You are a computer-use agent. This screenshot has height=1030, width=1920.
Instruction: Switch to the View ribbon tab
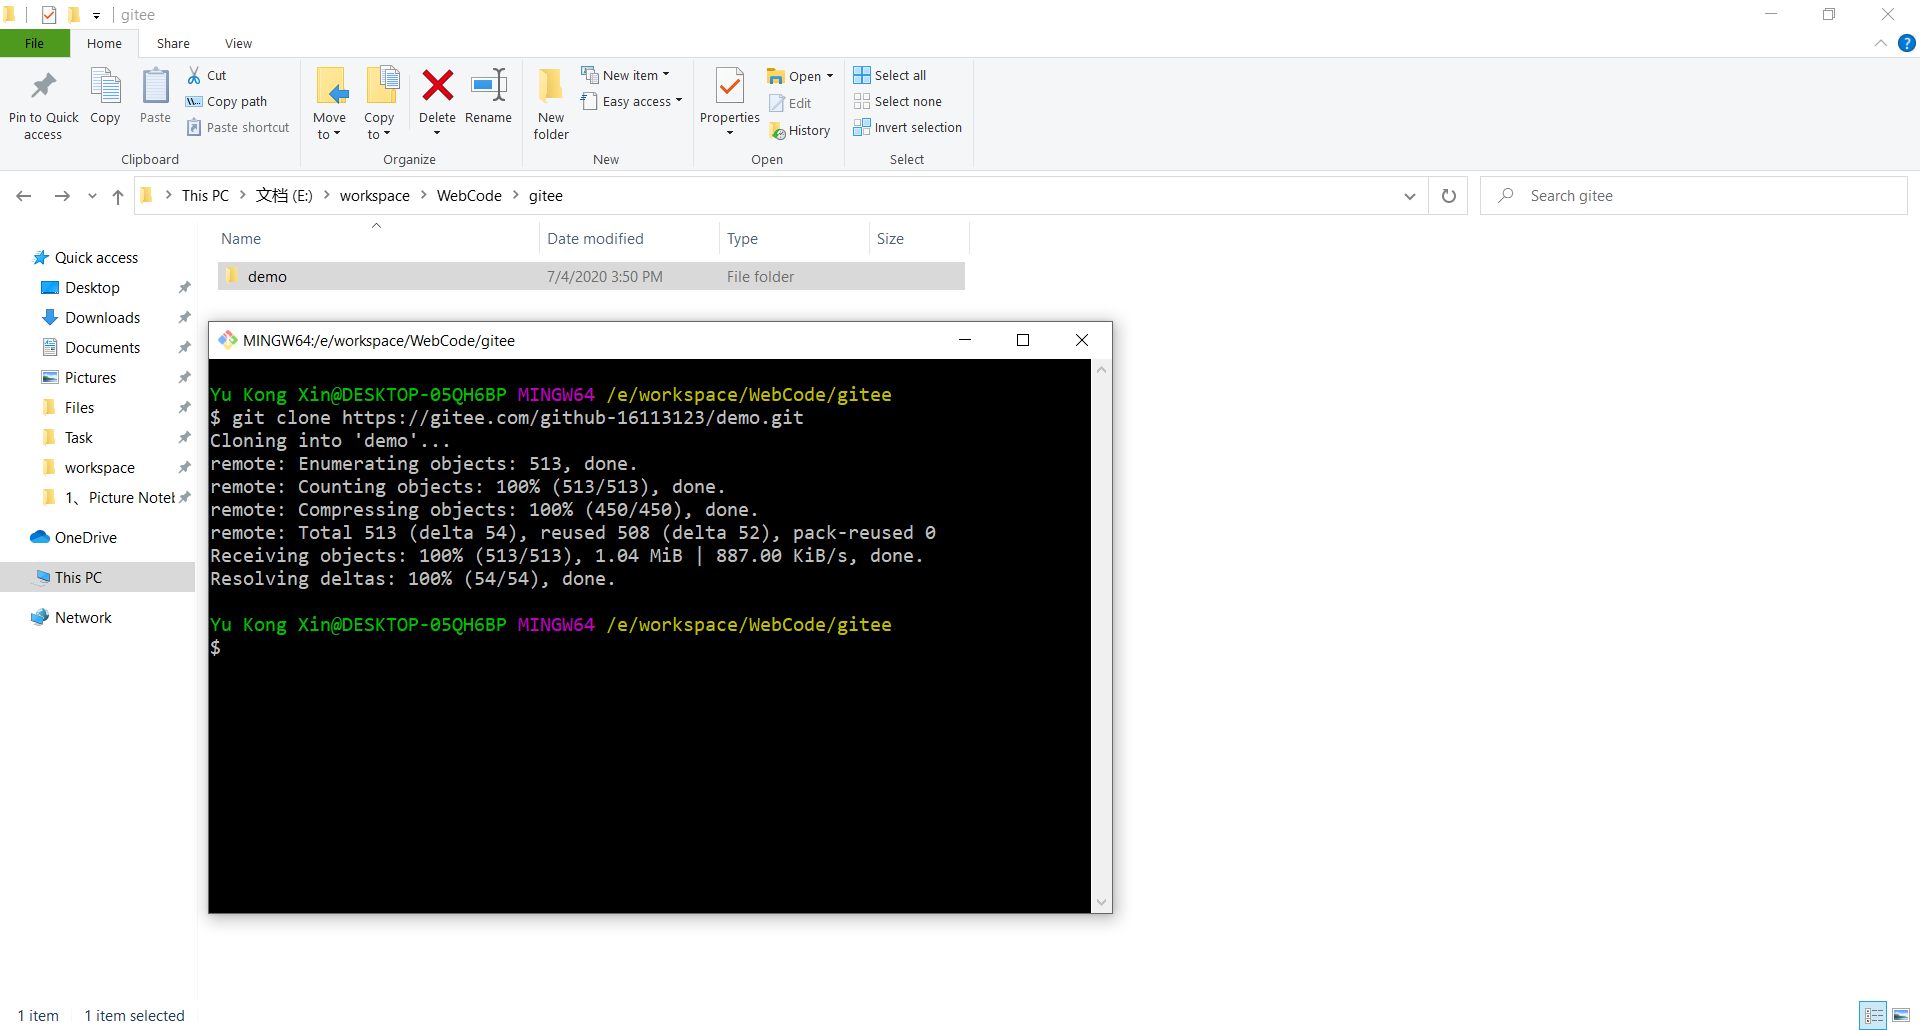click(x=238, y=43)
